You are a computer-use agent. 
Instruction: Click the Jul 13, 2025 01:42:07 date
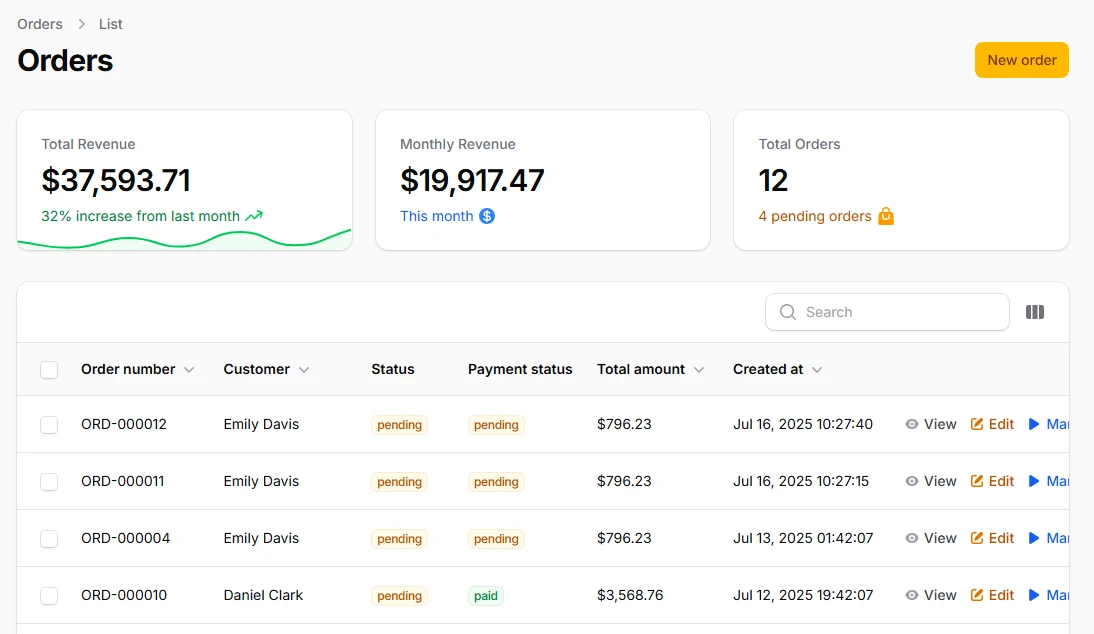click(802, 538)
